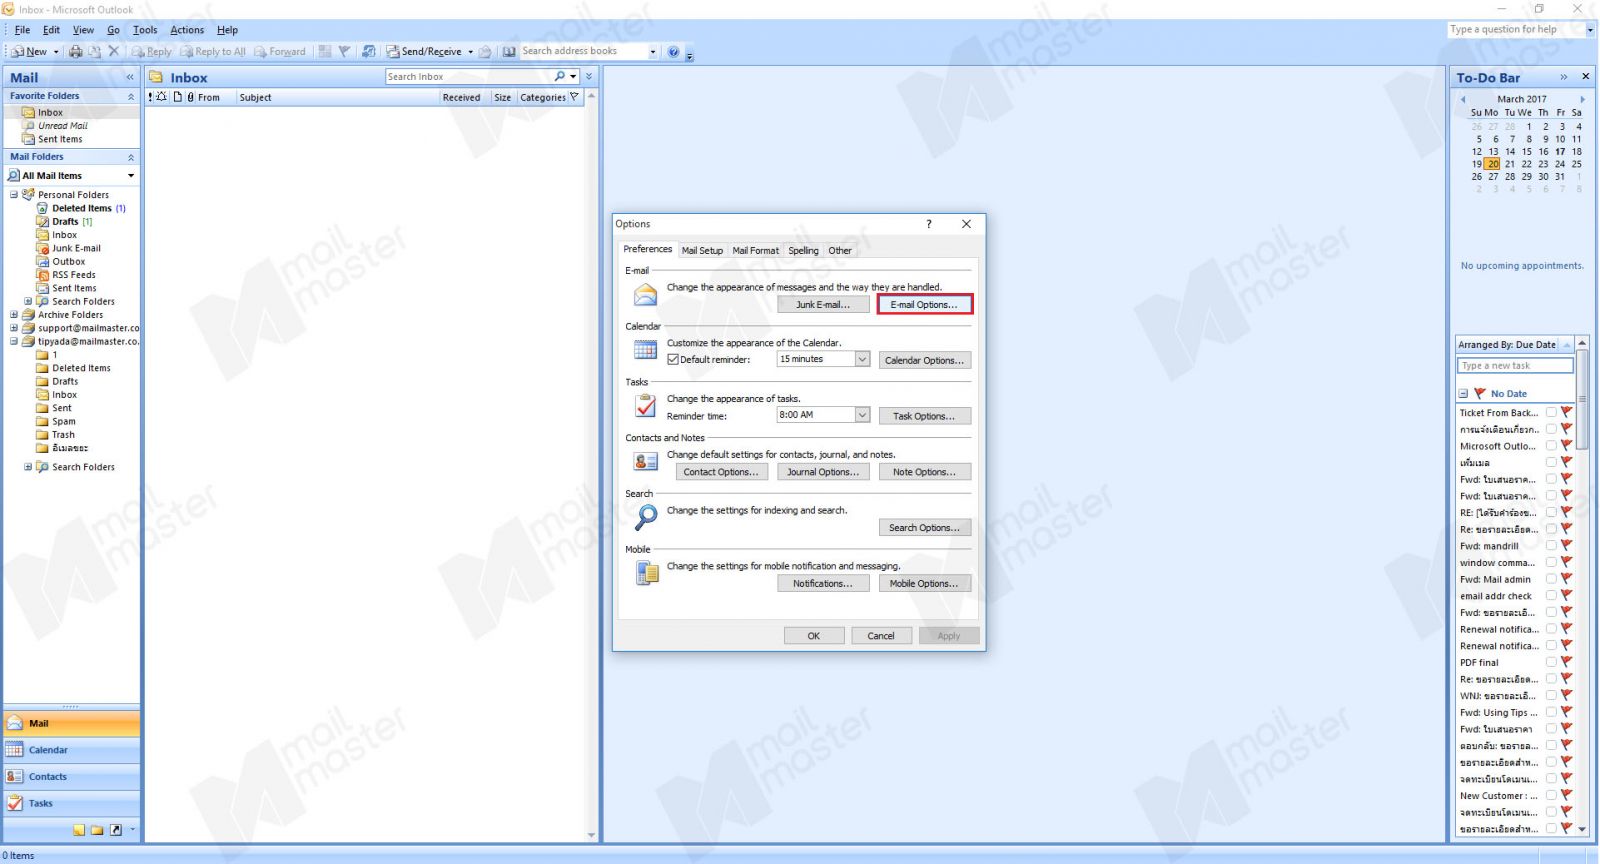The height and width of the screenshot is (864, 1600).
Task: Open the All Mail Items dropdown
Action: click(x=131, y=176)
